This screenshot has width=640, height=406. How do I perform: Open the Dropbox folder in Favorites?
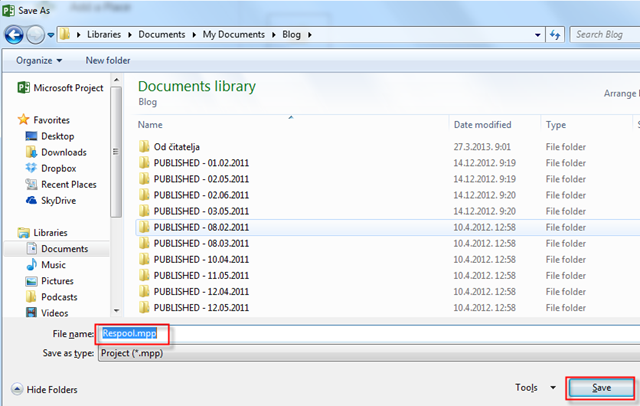pyautogui.click(x=58, y=168)
